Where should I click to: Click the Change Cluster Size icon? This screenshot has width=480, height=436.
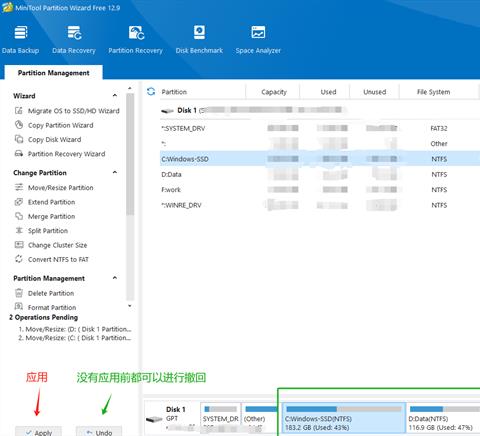19,245
